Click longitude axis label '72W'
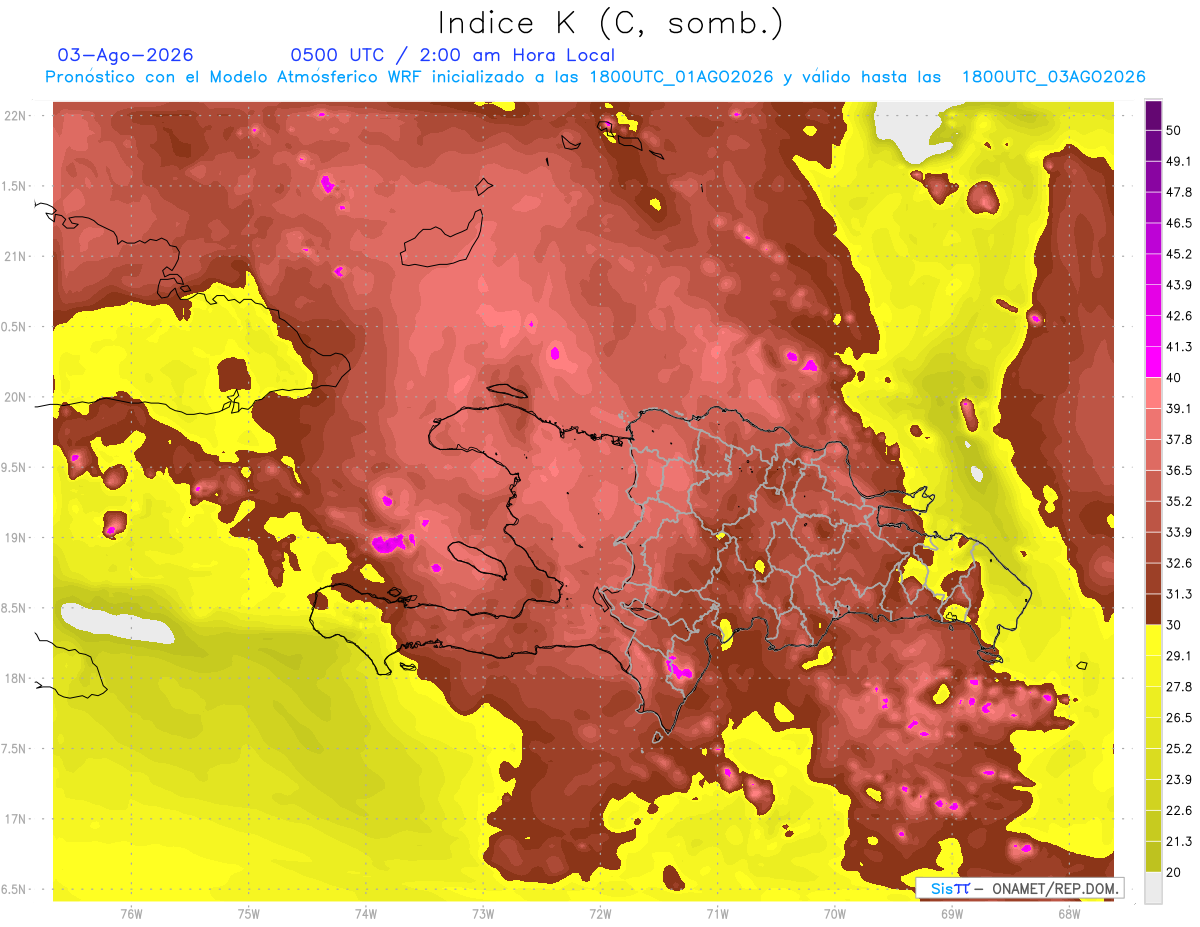Image resolution: width=1200 pixels, height=927 pixels. tap(600, 914)
